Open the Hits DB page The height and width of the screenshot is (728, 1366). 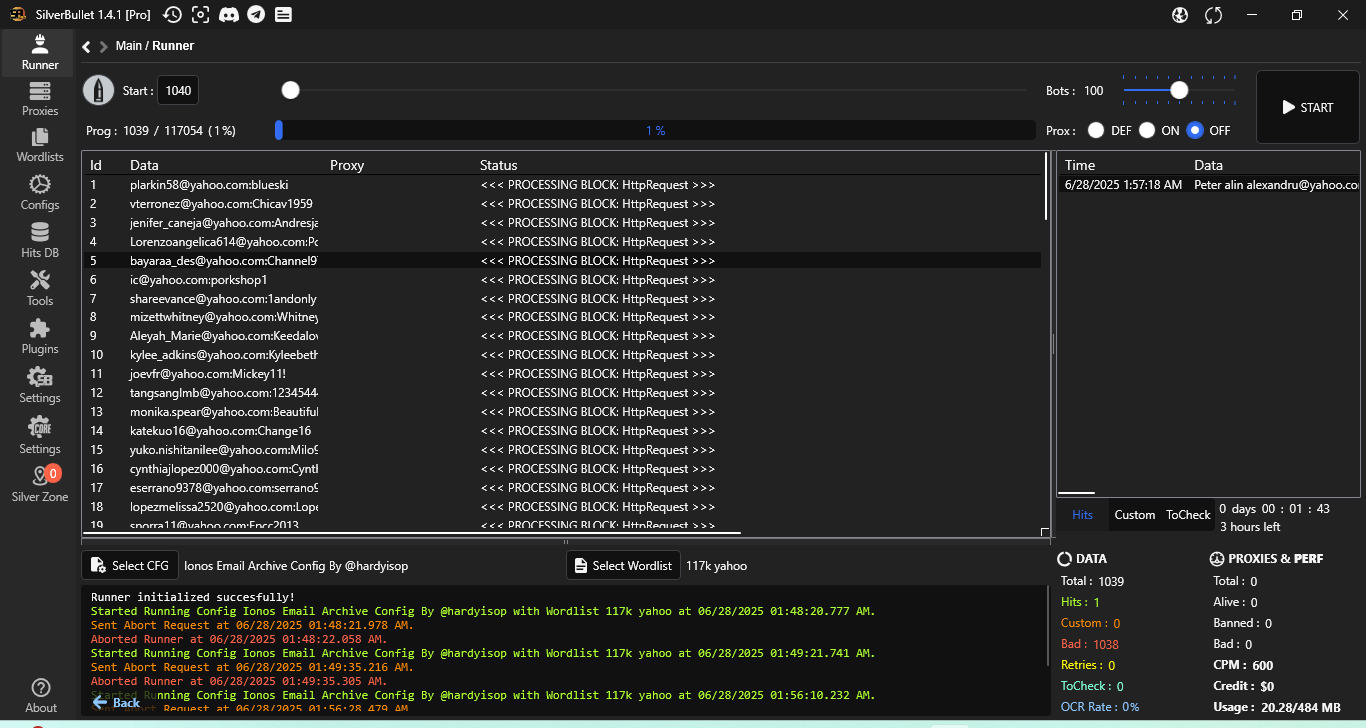click(x=40, y=240)
